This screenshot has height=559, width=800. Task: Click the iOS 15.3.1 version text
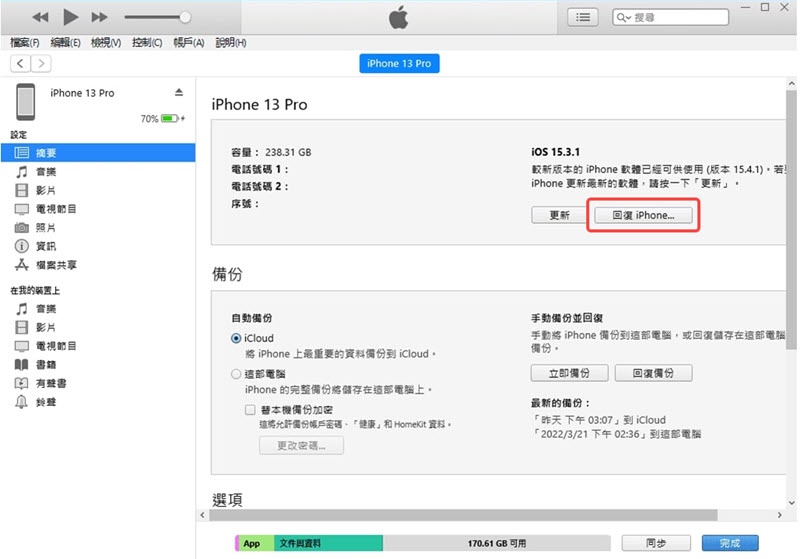pyautogui.click(x=555, y=152)
